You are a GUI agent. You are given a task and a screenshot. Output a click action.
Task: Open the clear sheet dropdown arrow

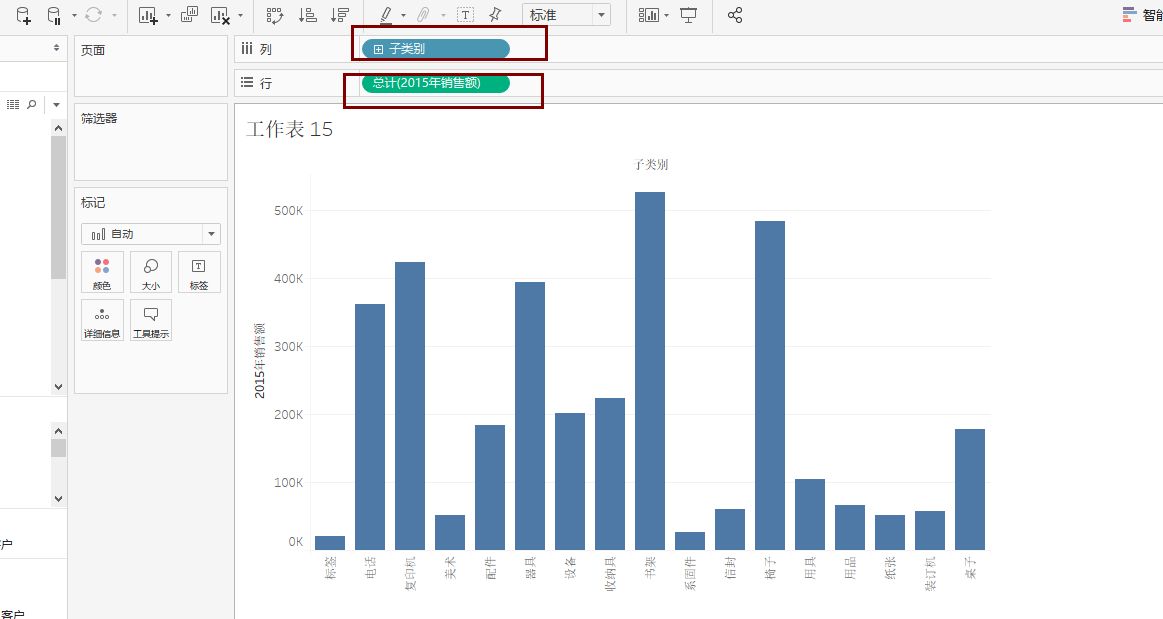[240, 15]
